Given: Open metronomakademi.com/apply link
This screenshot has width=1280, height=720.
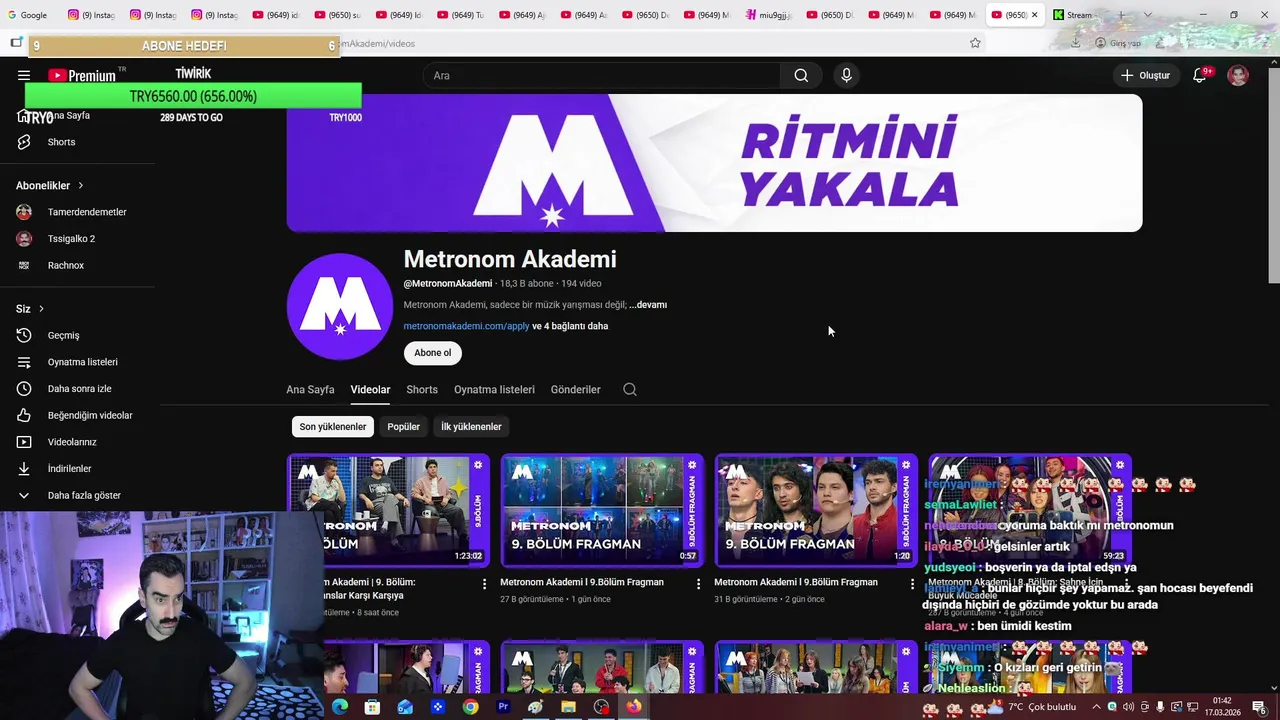Looking at the screenshot, I should point(466,326).
